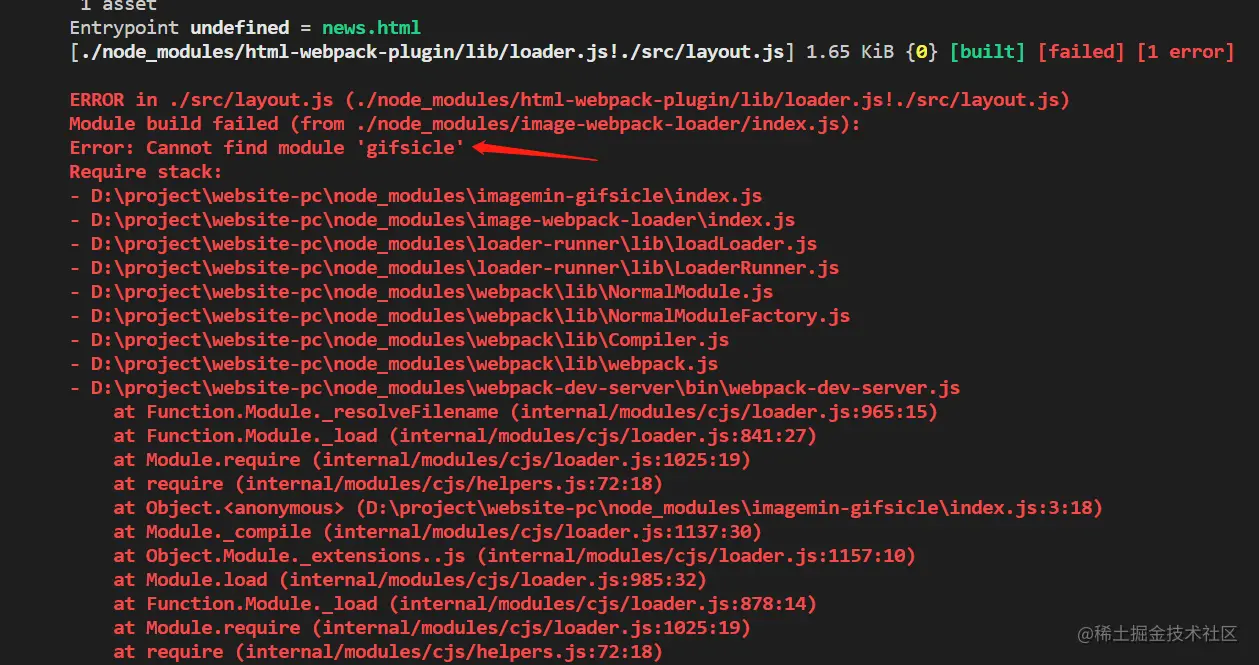Click the webpack.js library path

[400, 363]
